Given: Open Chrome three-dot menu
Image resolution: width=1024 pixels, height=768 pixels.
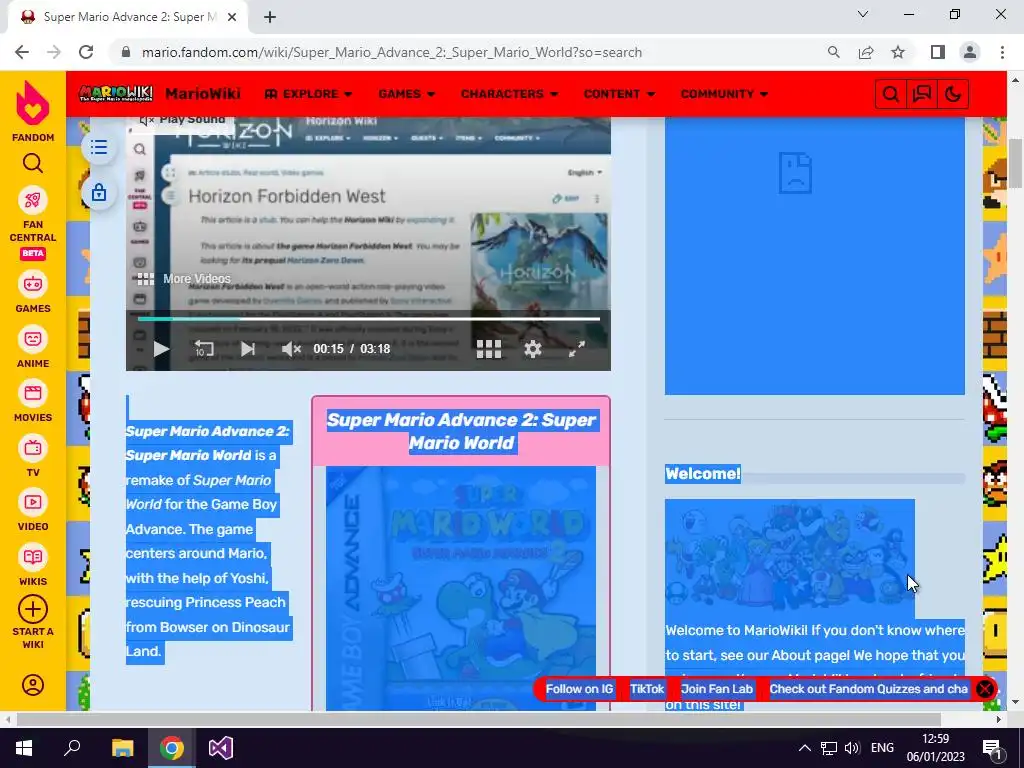Looking at the screenshot, I should pos(1002,52).
